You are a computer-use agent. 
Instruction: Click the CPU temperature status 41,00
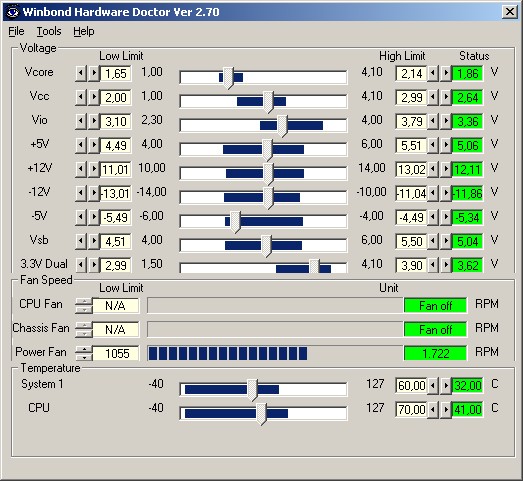pos(468,410)
